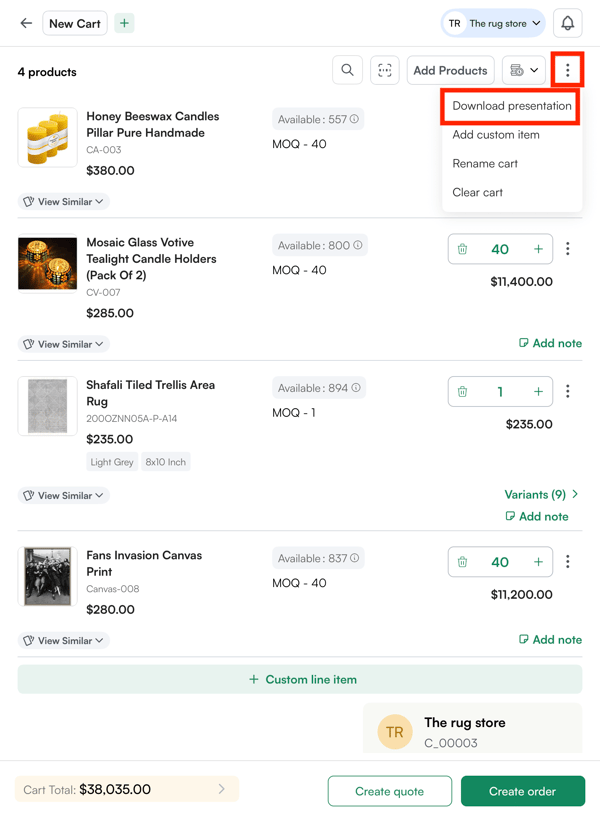Expand Variants (9) for Shafali Rug
The image size is (600, 821).
pos(541,494)
